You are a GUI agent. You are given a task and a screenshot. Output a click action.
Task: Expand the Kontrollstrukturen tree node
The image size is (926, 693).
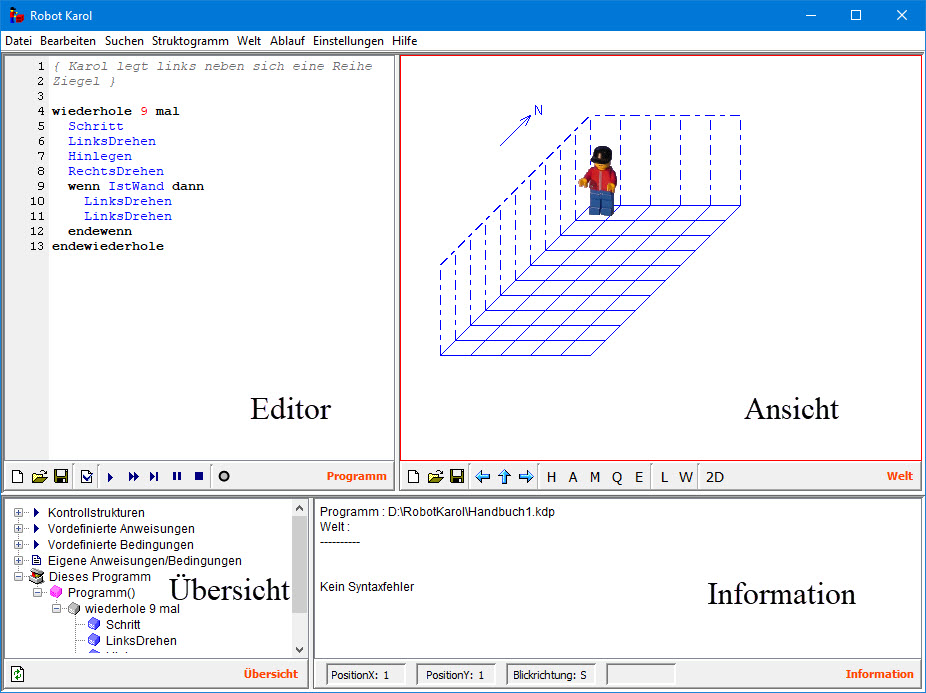click(x=19, y=513)
